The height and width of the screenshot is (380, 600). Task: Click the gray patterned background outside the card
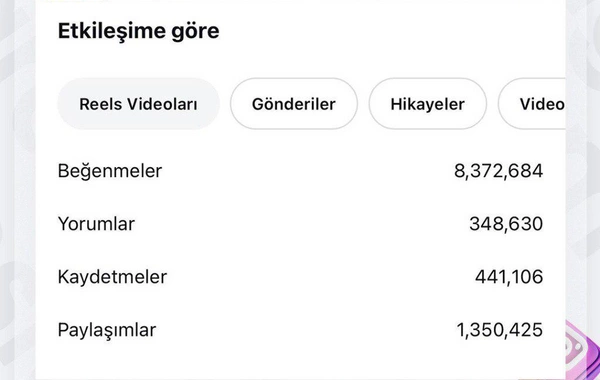pyautogui.click(x=17, y=191)
